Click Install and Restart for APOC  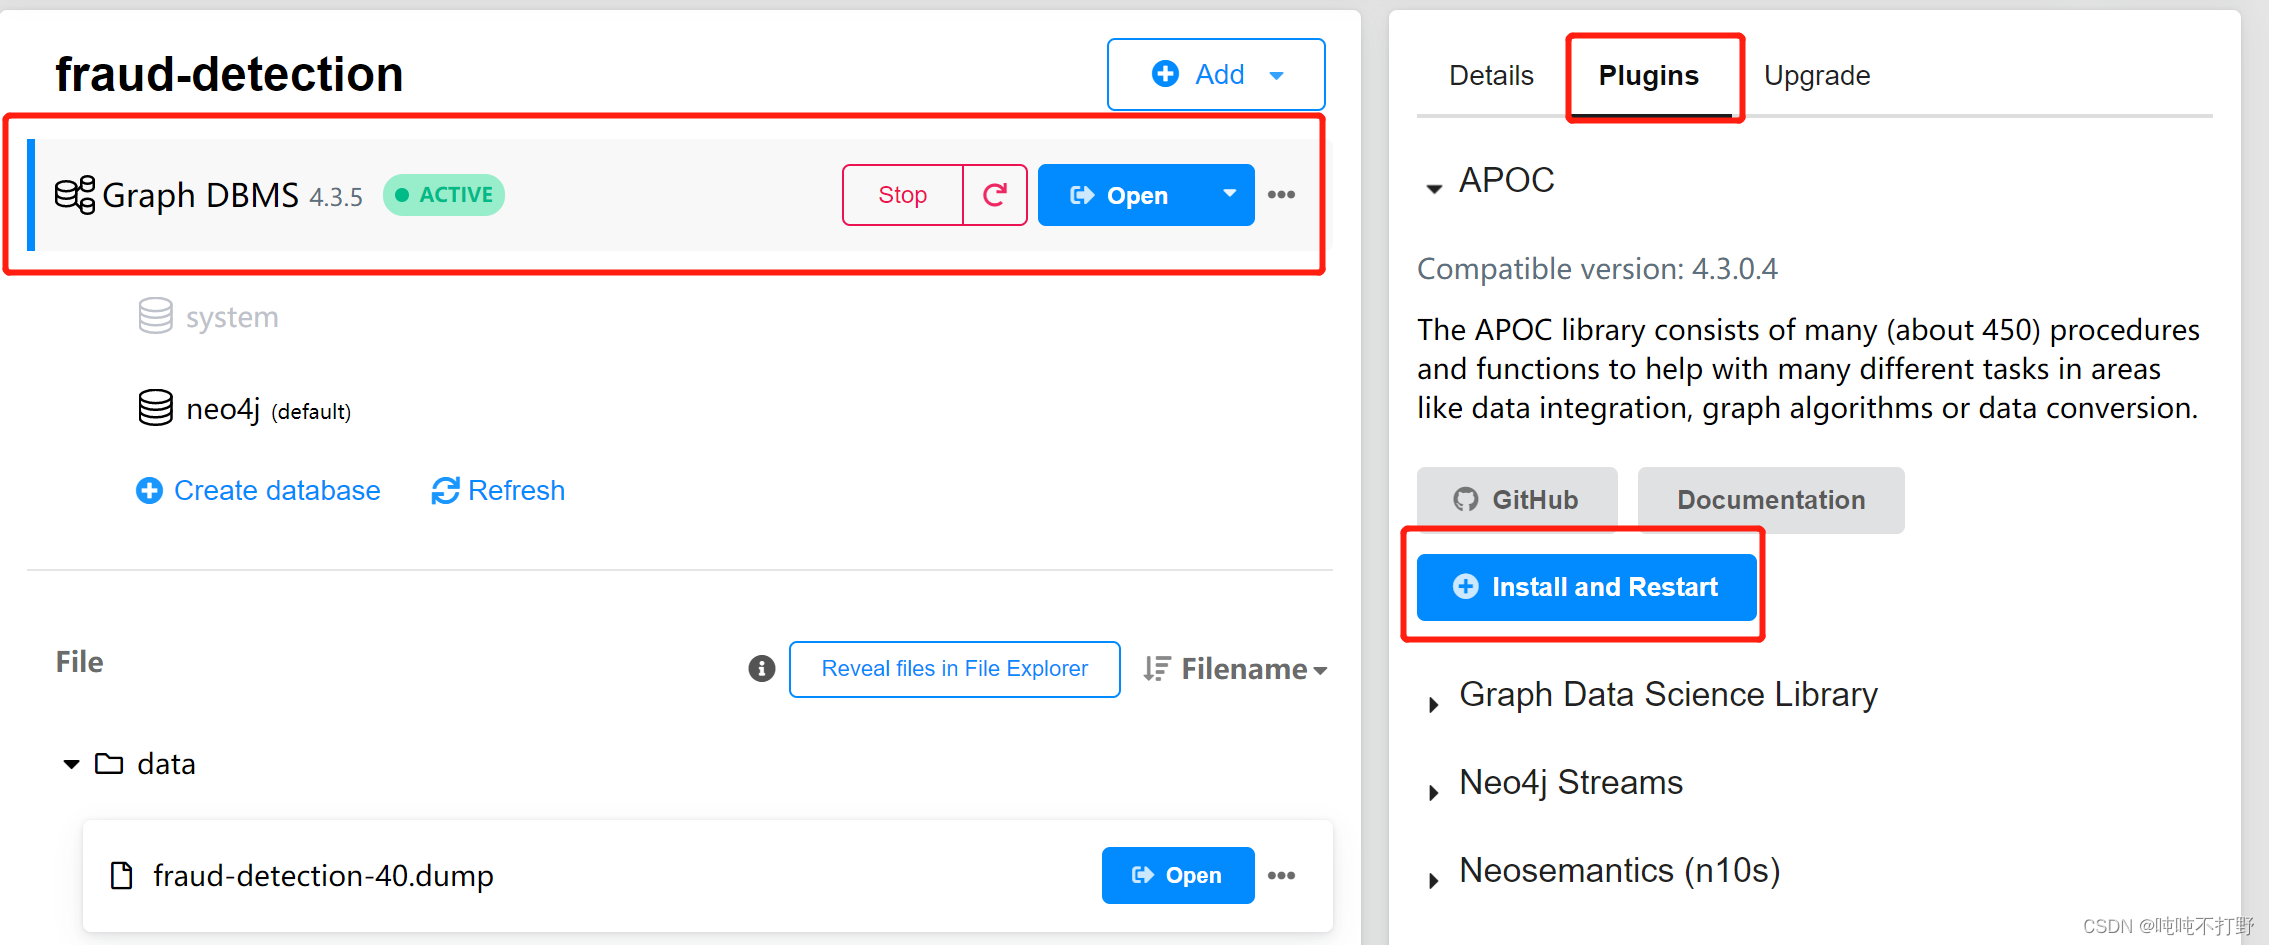[x=1586, y=587]
